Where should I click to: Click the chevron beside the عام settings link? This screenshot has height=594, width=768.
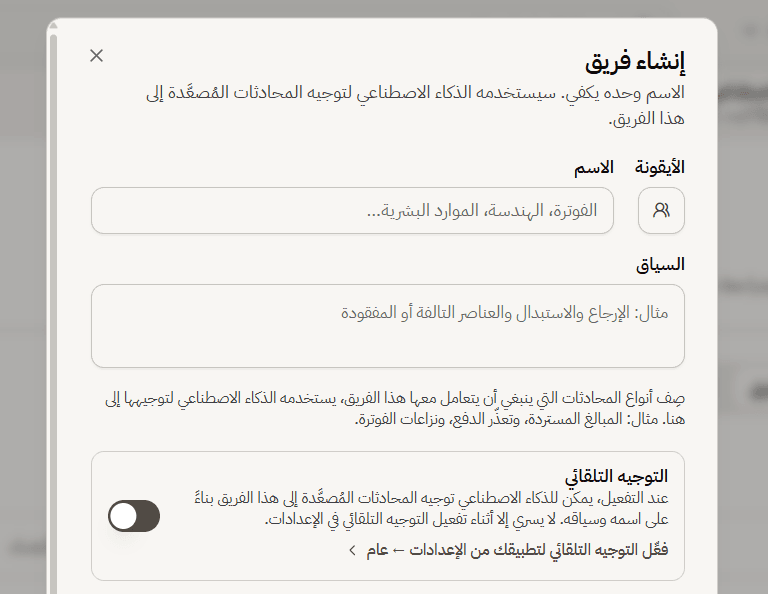(352, 551)
